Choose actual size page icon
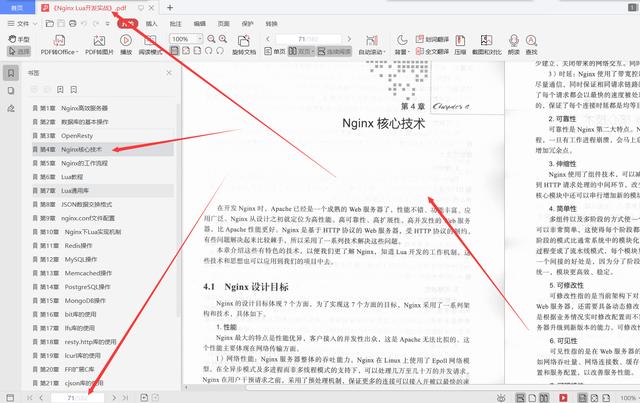Viewport: 640px width, 403px height. click(174, 51)
